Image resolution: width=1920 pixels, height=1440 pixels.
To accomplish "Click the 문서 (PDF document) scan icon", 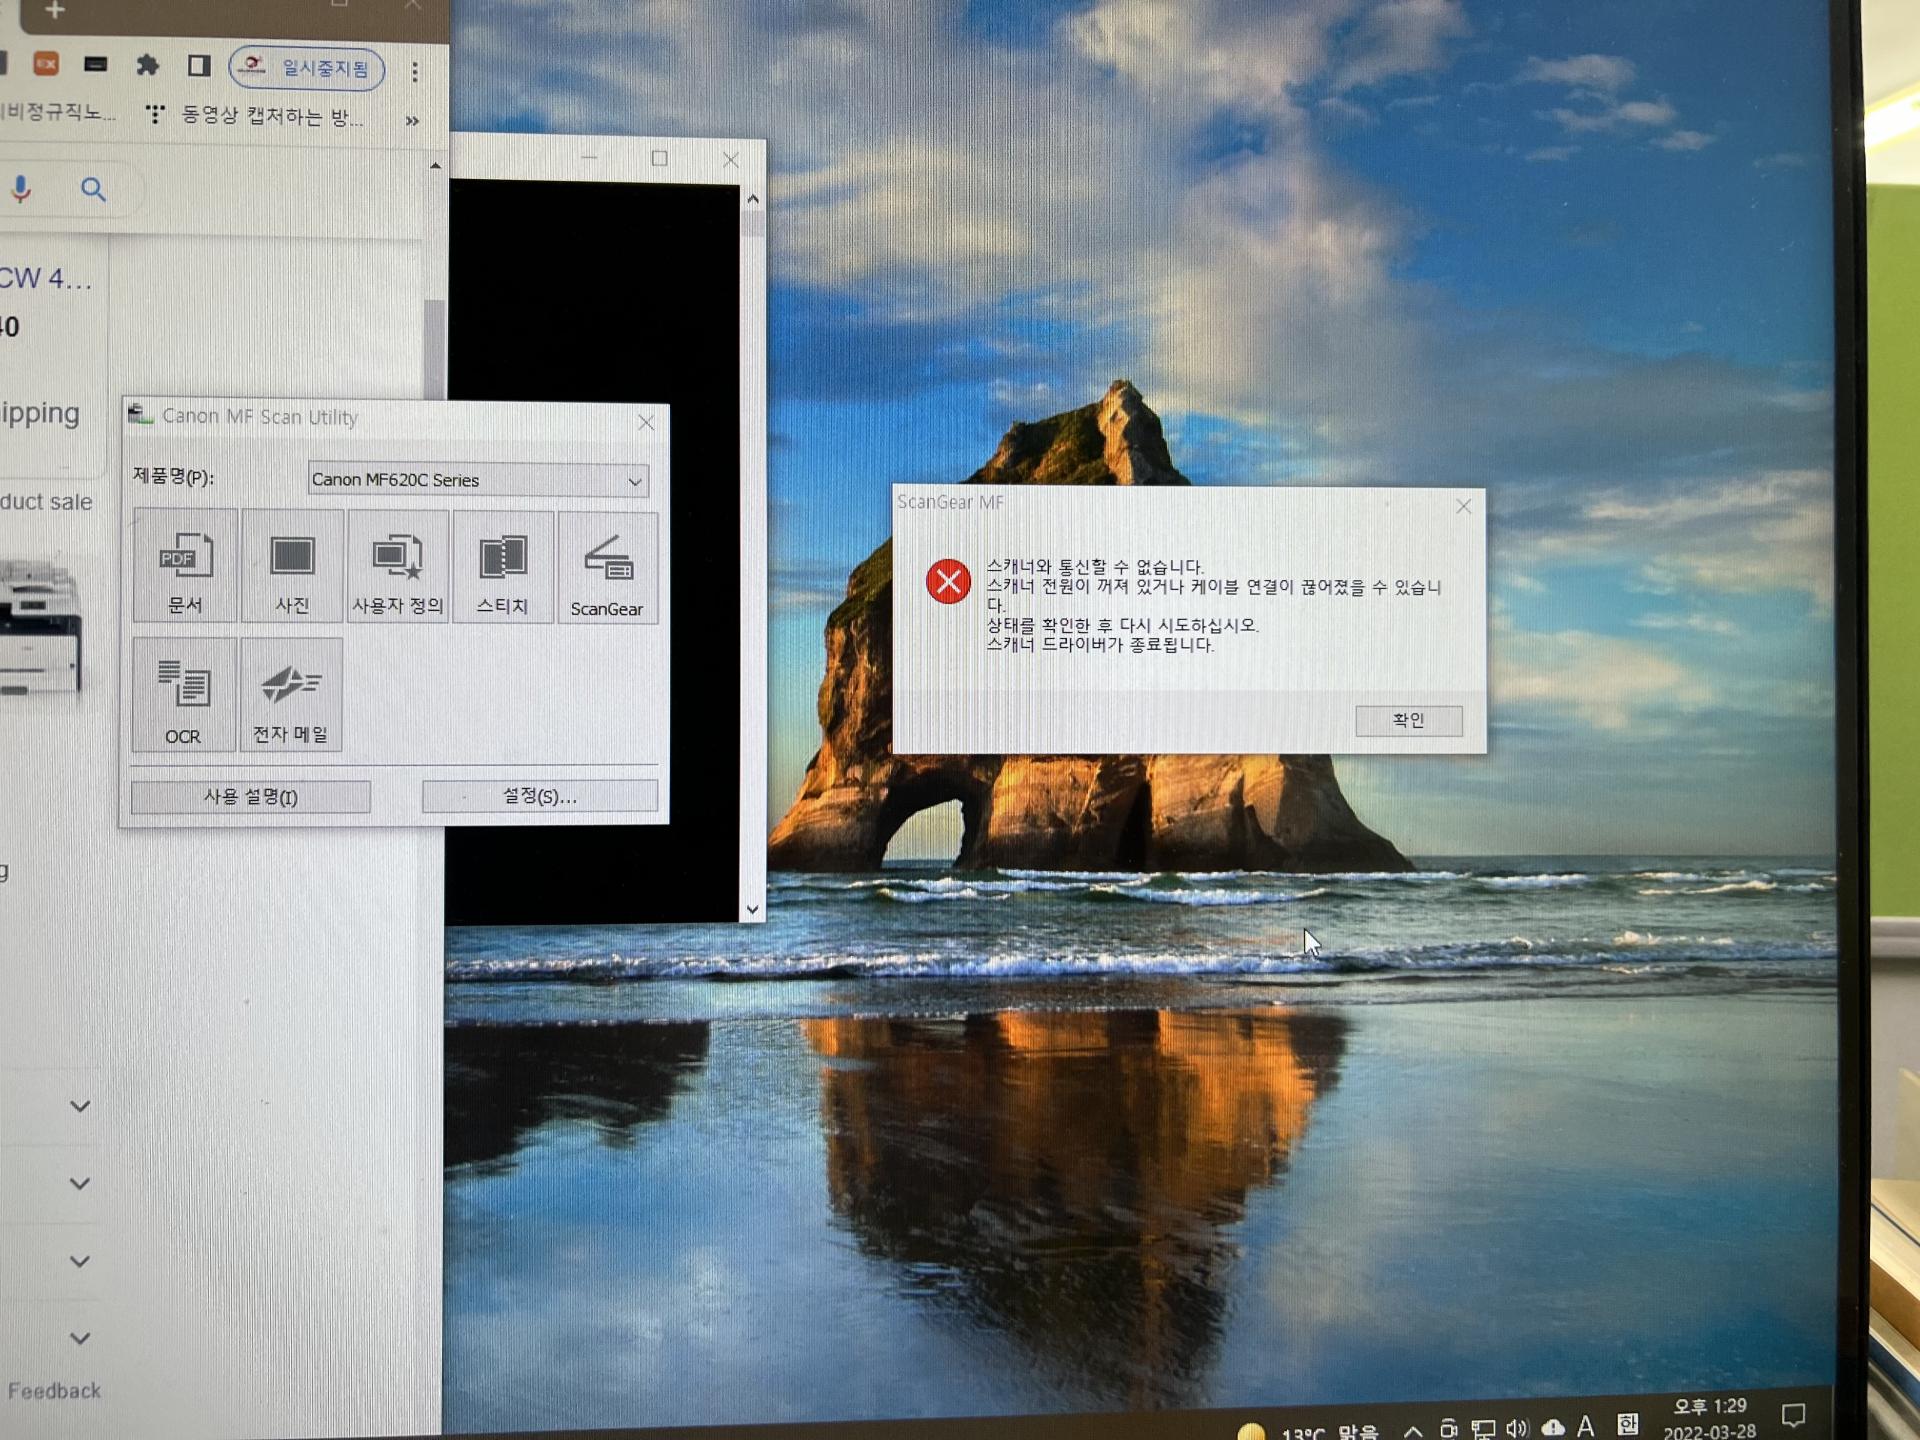I will pos(185,566).
